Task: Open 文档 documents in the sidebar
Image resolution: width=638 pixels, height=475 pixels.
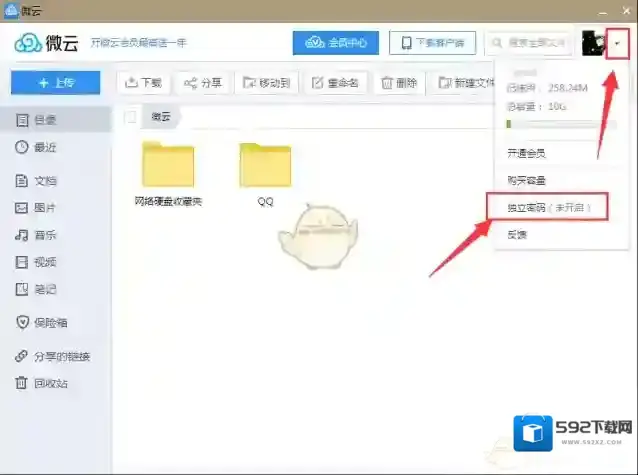Action: (x=56, y=181)
